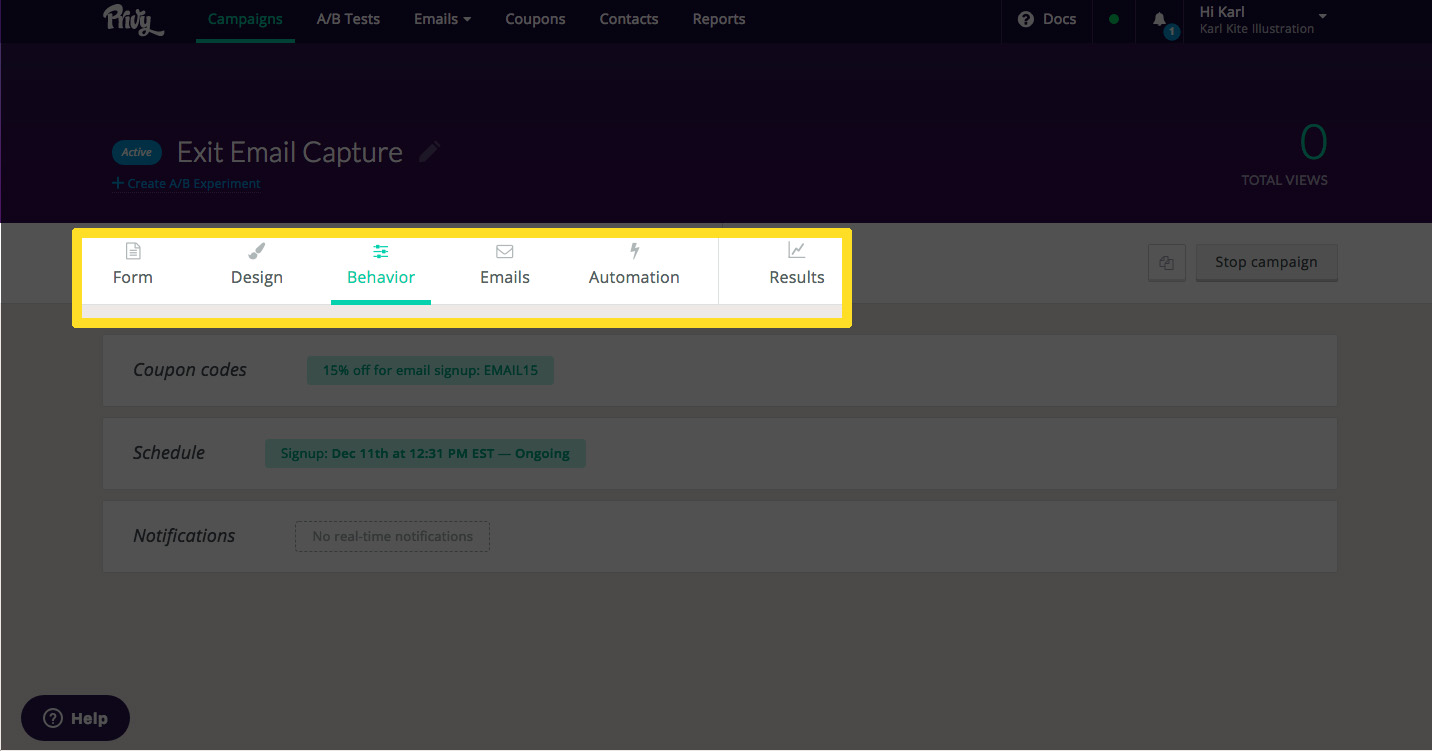Click the green status dot indicator
Viewport: 1432px width, 751px height.
1113,19
